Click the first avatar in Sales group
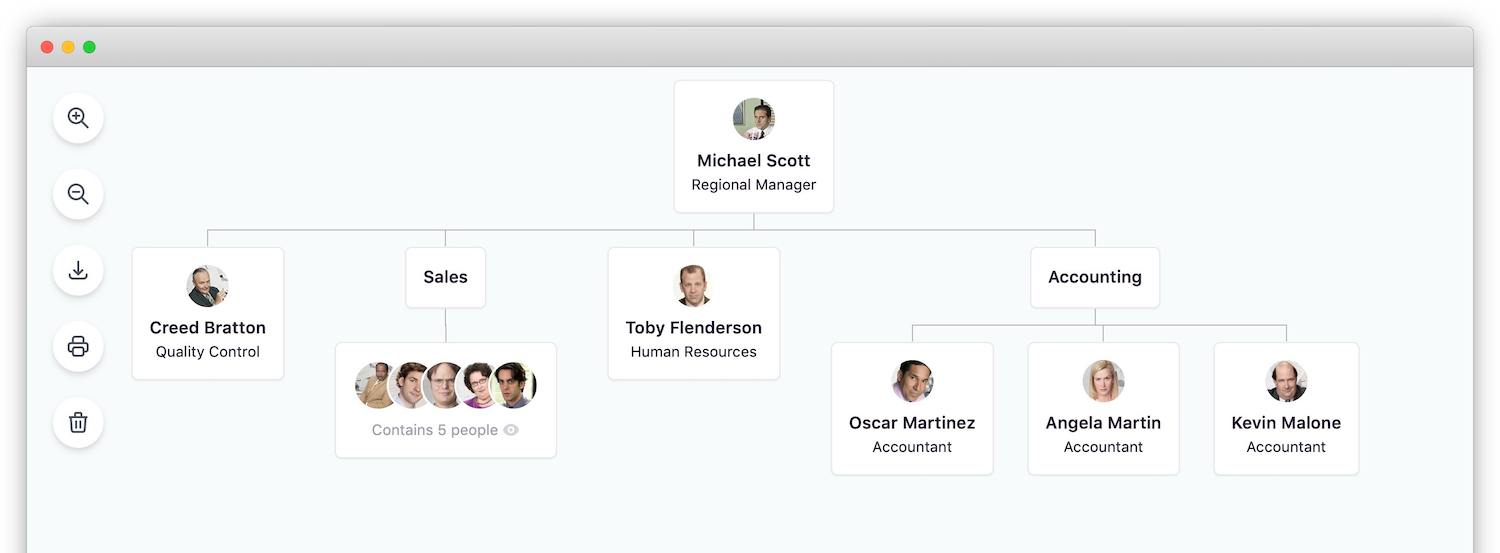Viewport: 1500px width, 553px height. tap(376, 385)
